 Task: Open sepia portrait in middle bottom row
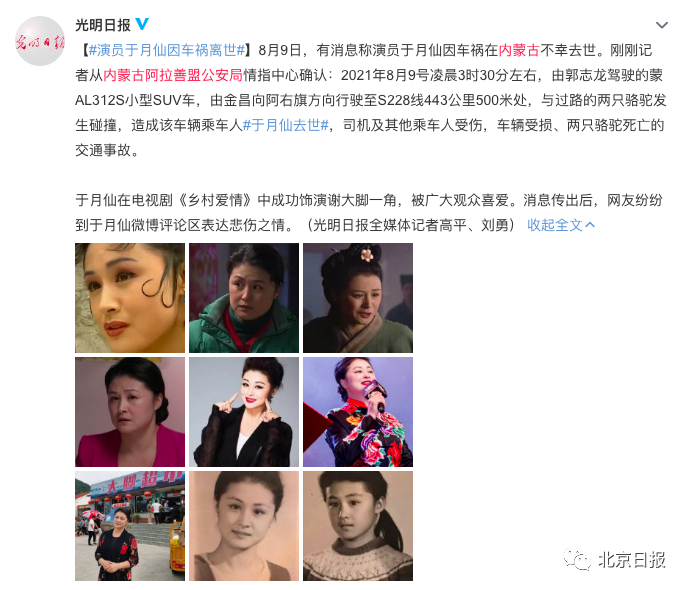pos(244,526)
